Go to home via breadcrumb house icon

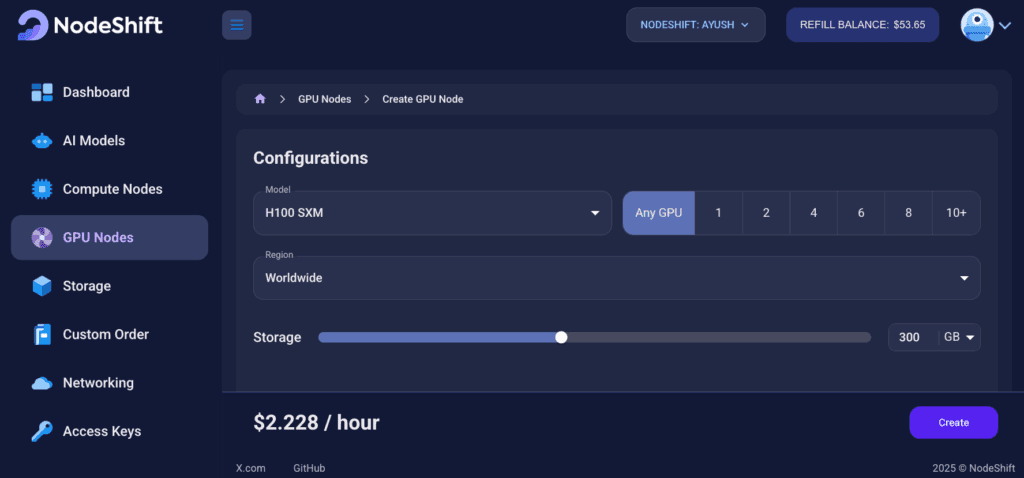coord(260,99)
